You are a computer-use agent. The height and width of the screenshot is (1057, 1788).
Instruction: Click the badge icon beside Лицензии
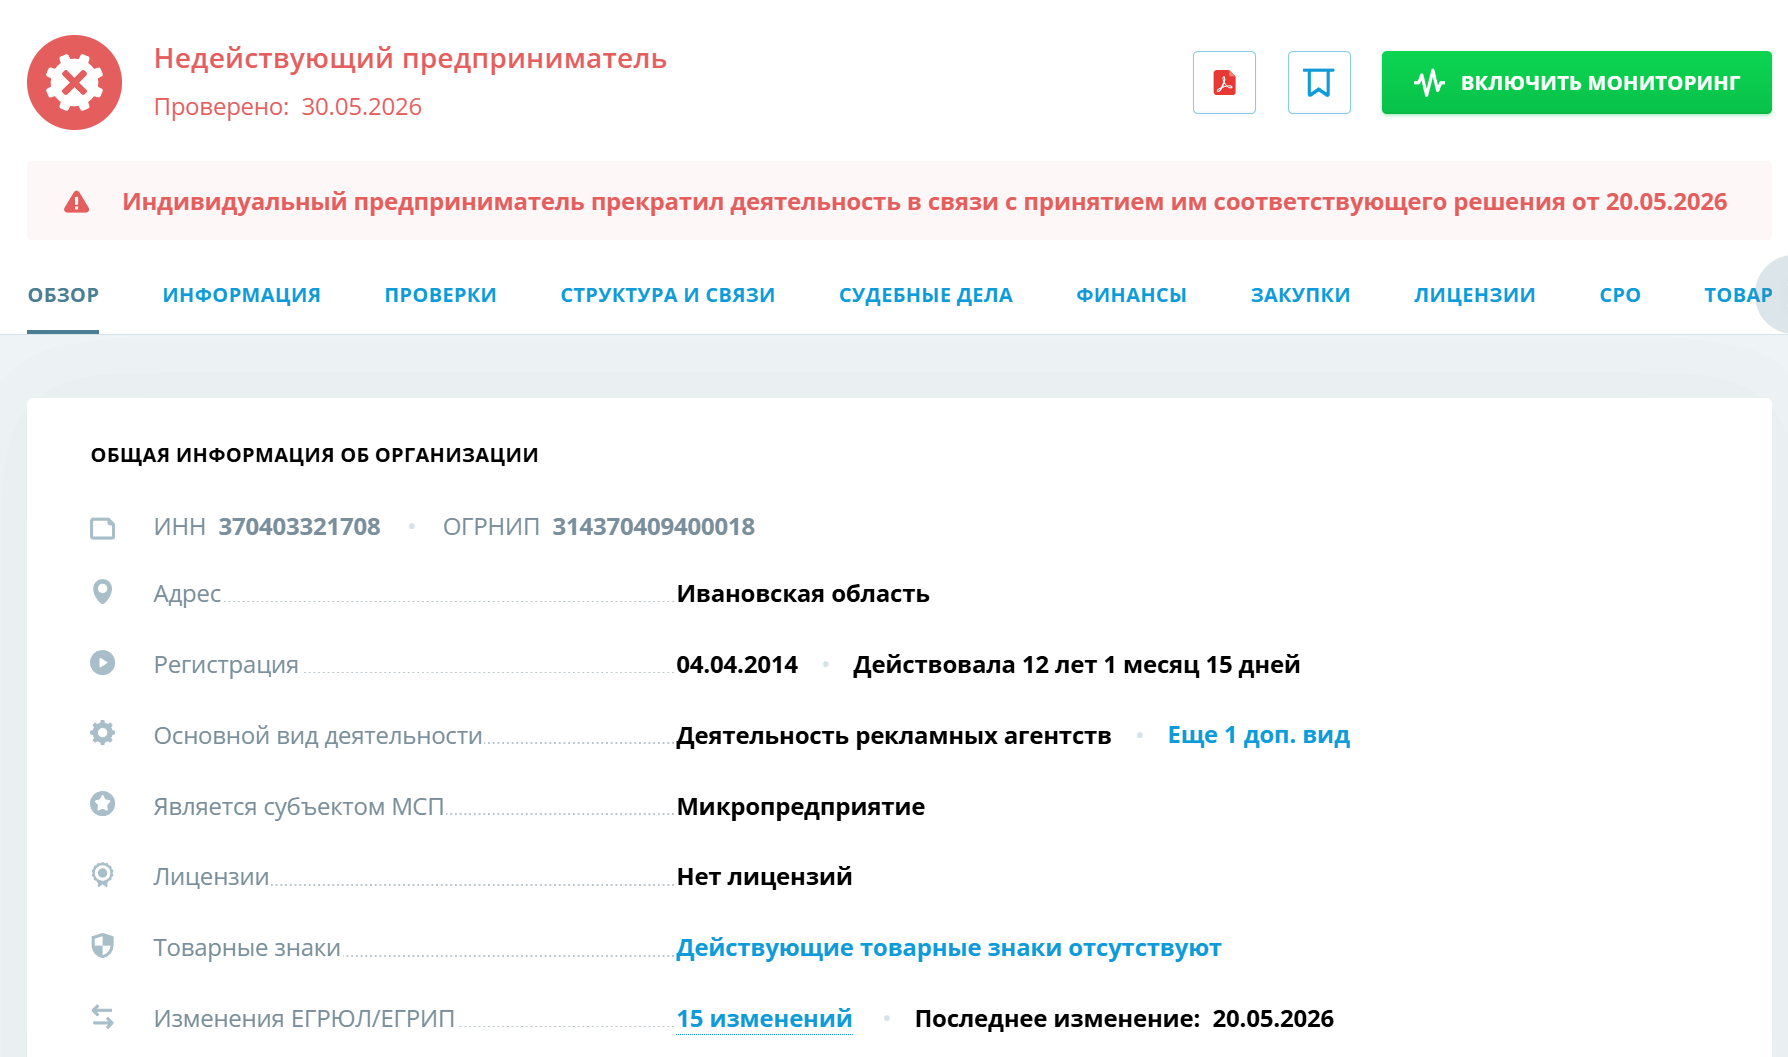(x=102, y=875)
